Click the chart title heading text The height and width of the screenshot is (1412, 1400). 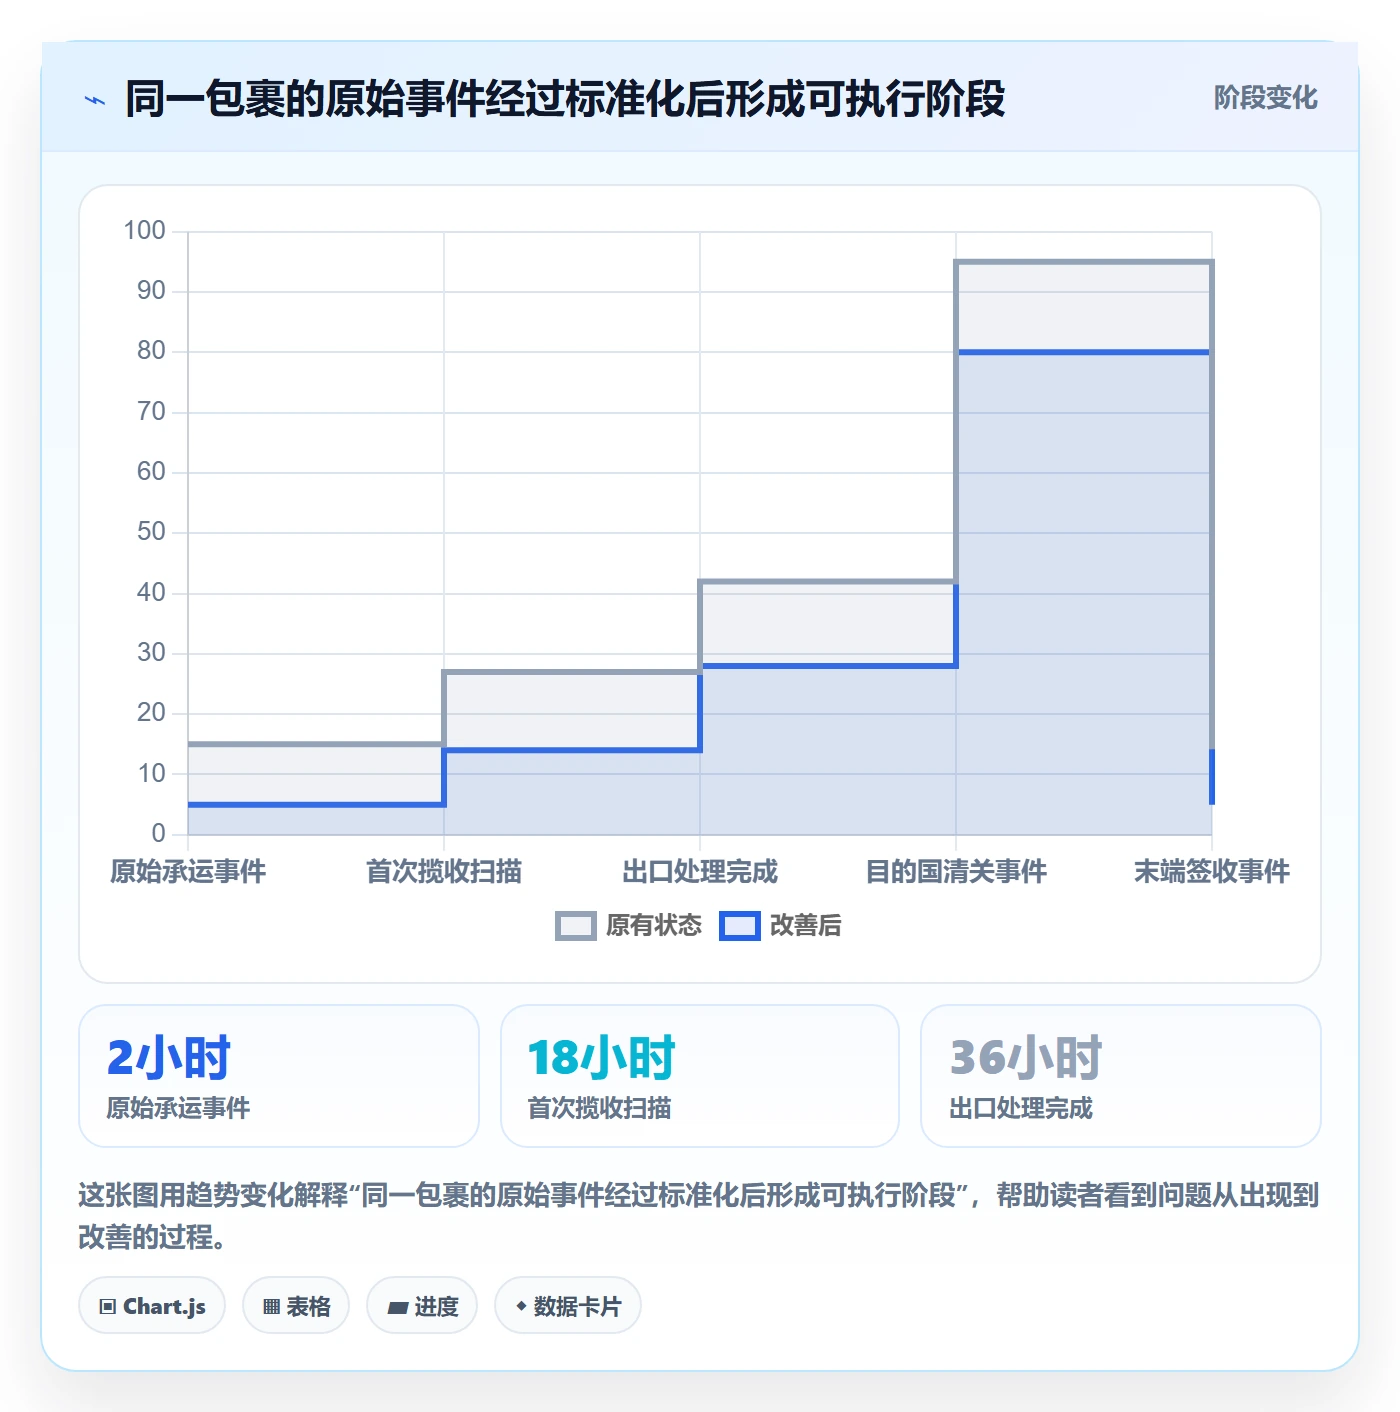point(565,100)
